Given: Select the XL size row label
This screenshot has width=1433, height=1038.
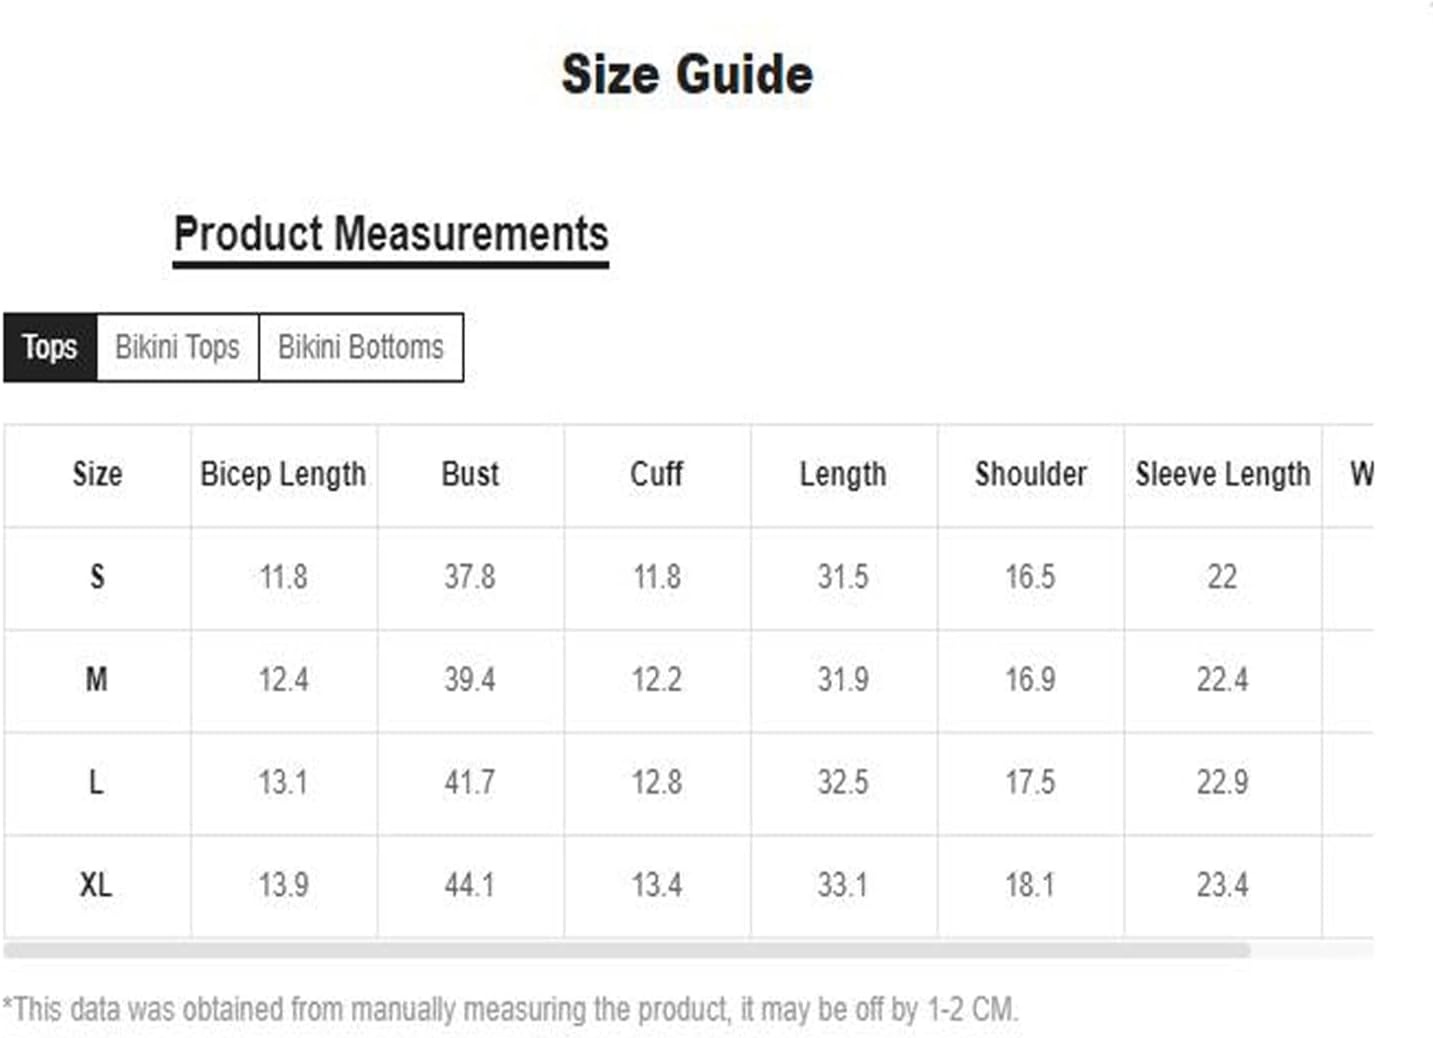Looking at the screenshot, I should [97, 885].
